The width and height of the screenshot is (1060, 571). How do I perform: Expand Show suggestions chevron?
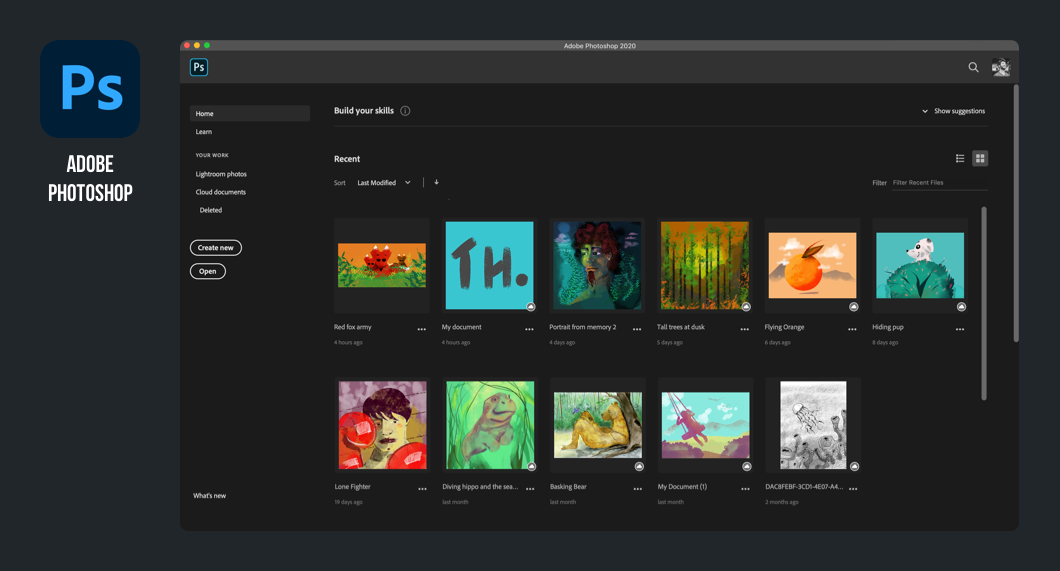click(x=925, y=111)
